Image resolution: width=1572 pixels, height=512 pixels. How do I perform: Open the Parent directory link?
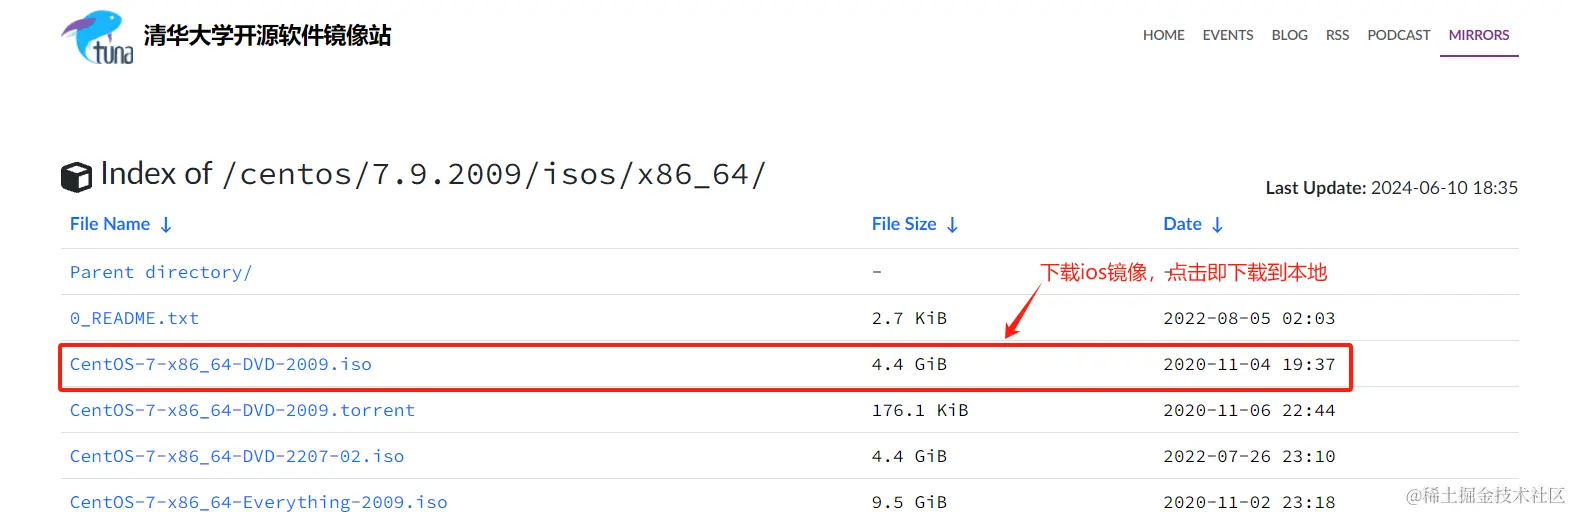tap(161, 272)
